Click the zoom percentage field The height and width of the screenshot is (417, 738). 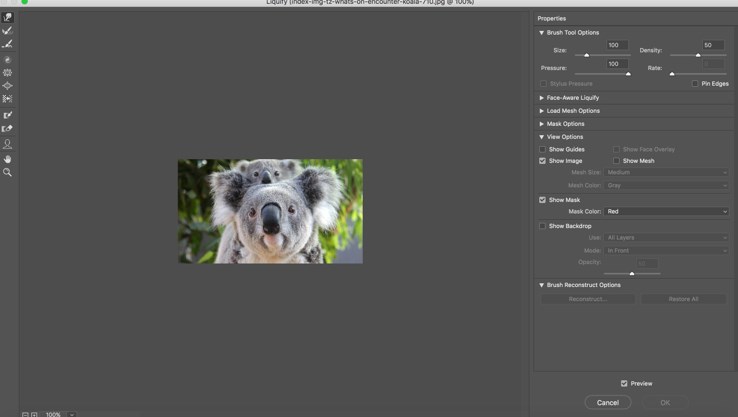pos(53,414)
